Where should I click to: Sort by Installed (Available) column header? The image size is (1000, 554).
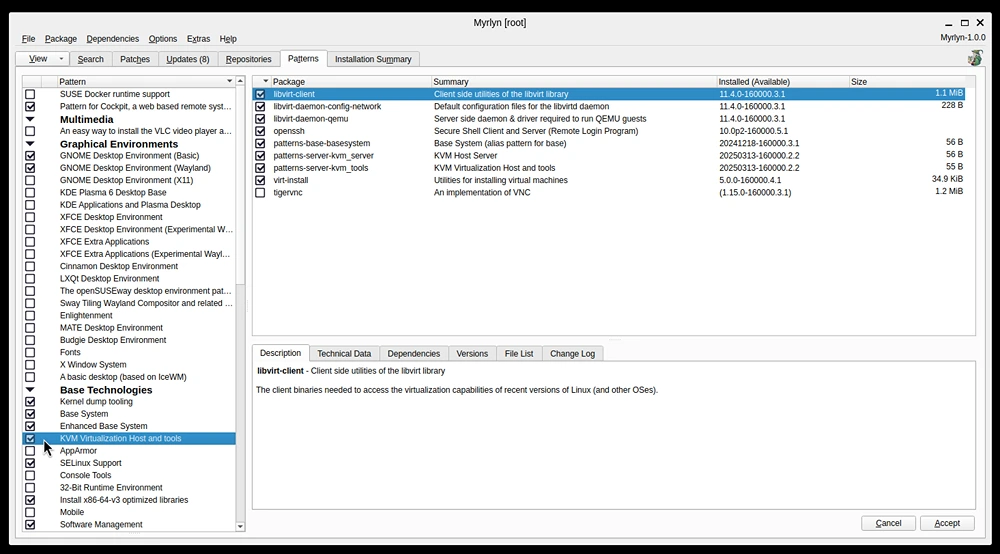point(783,82)
